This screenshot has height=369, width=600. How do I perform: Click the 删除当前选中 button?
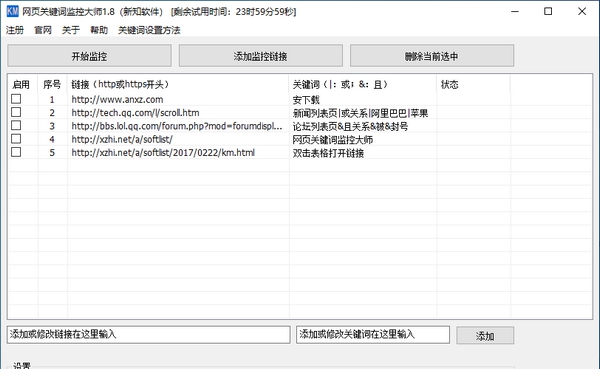pyautogui.click(x=432, y=56)
